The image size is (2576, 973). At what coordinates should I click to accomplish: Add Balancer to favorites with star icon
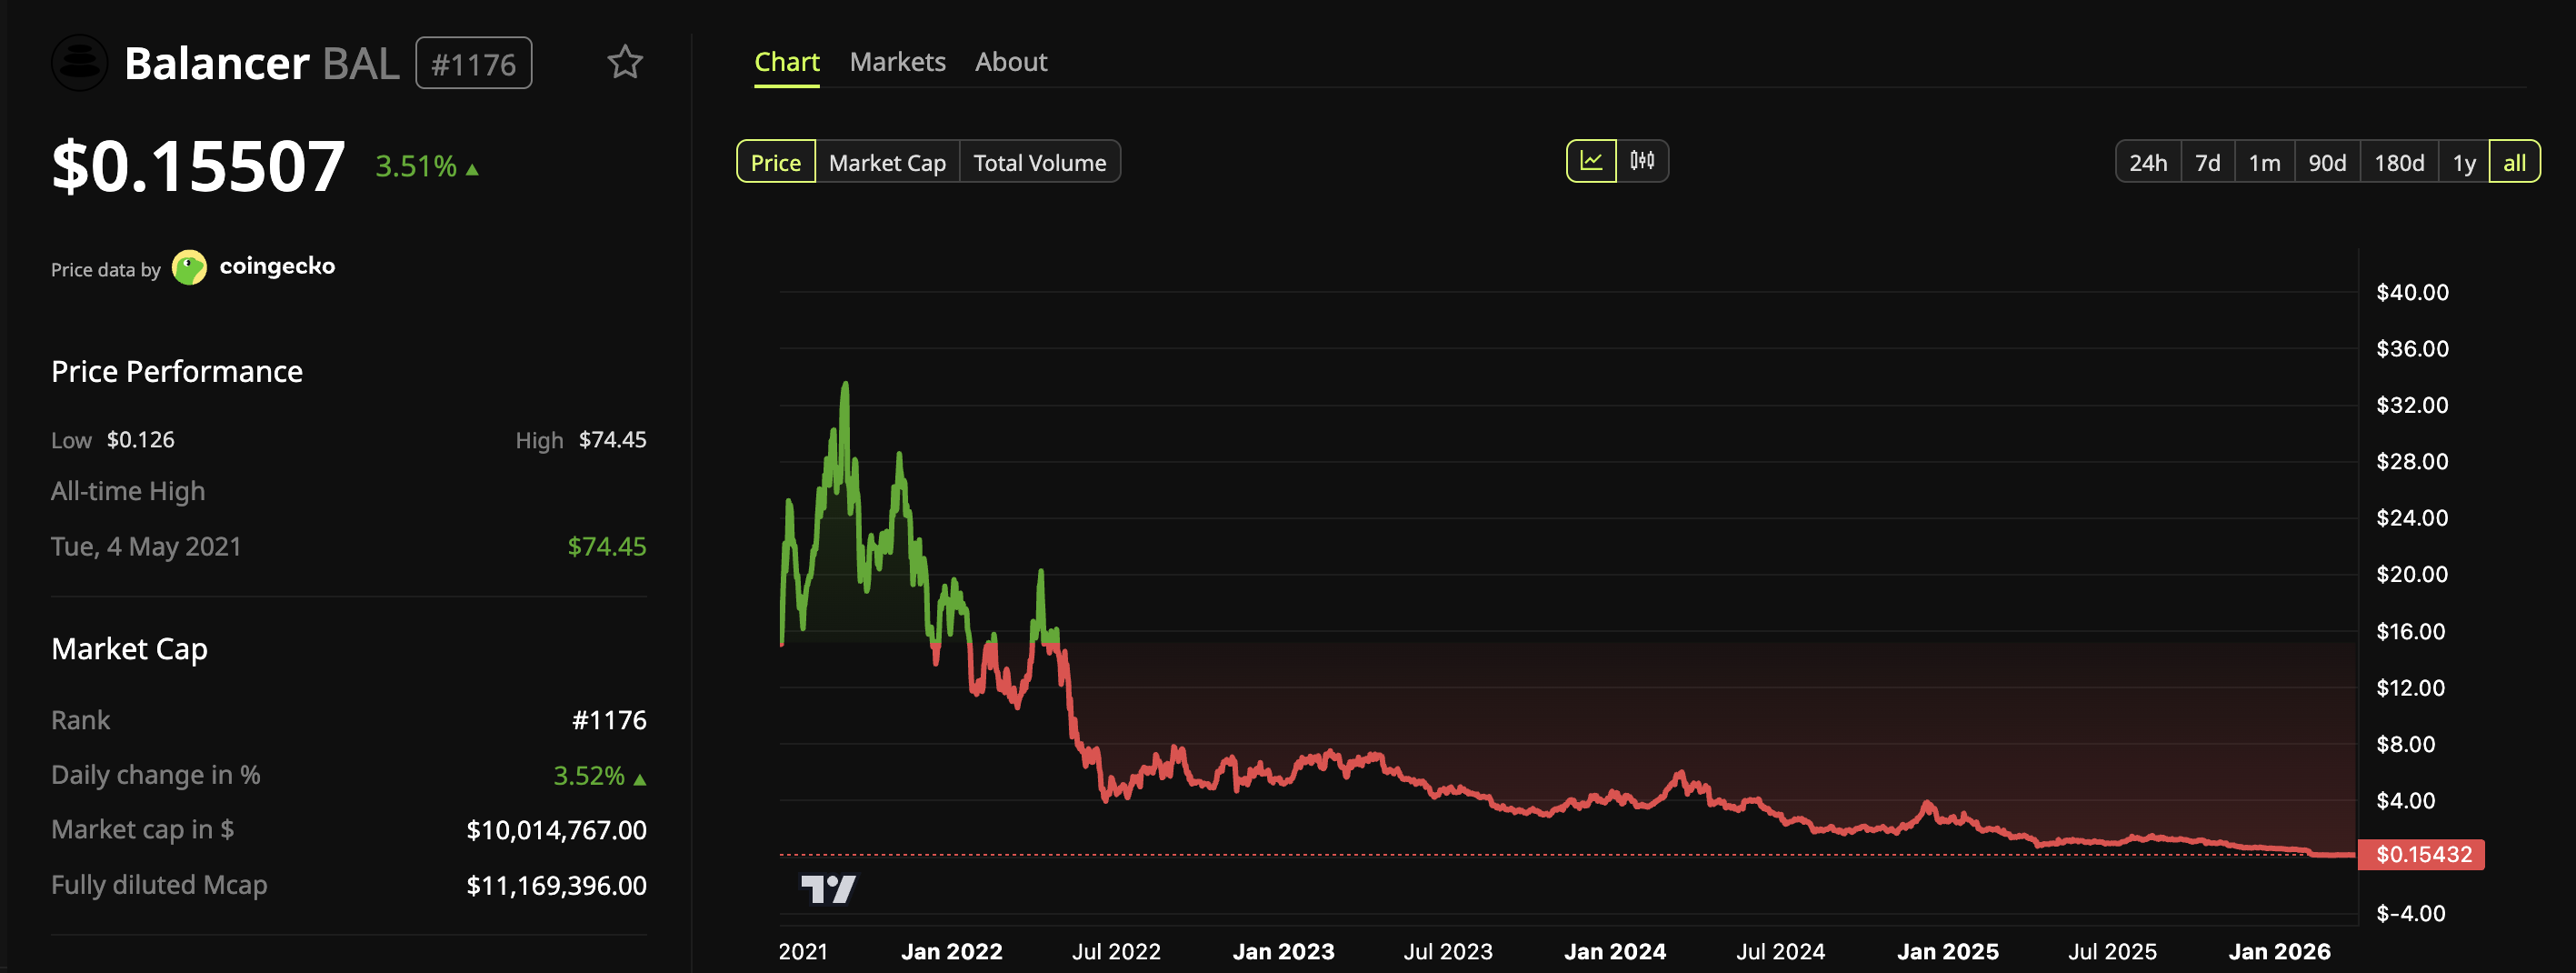pyautogui.click(x=625, y=63)
